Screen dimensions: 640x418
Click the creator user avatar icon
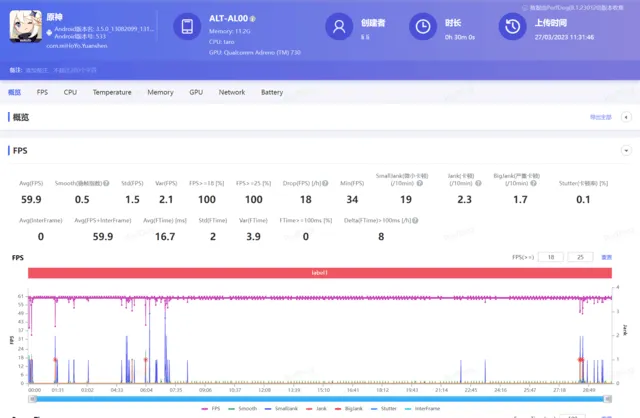(x=342, y=28)
